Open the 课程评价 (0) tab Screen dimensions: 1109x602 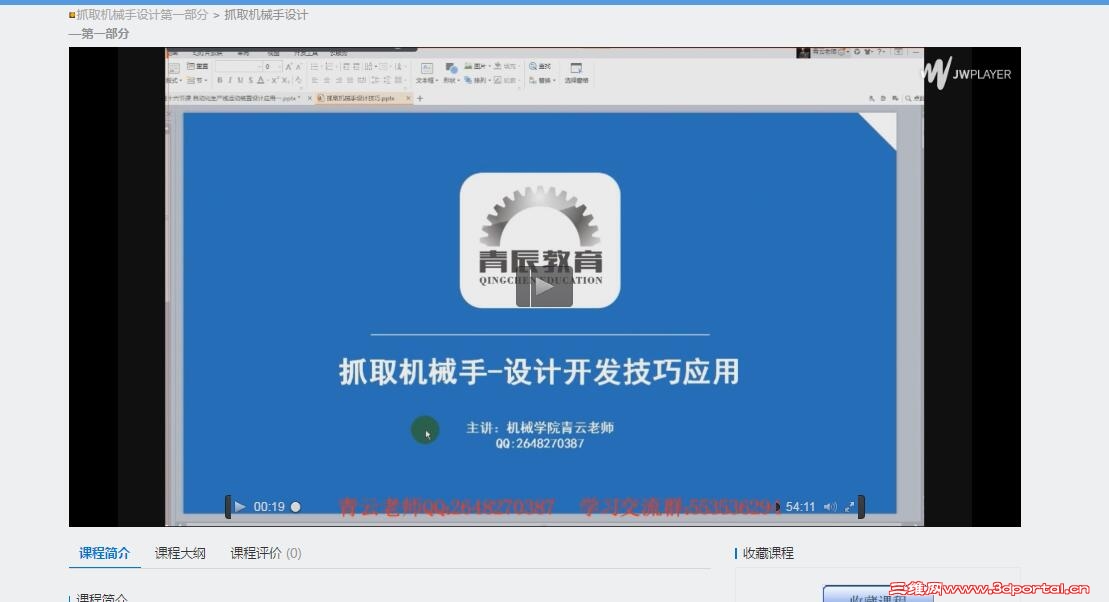[266, 553]
